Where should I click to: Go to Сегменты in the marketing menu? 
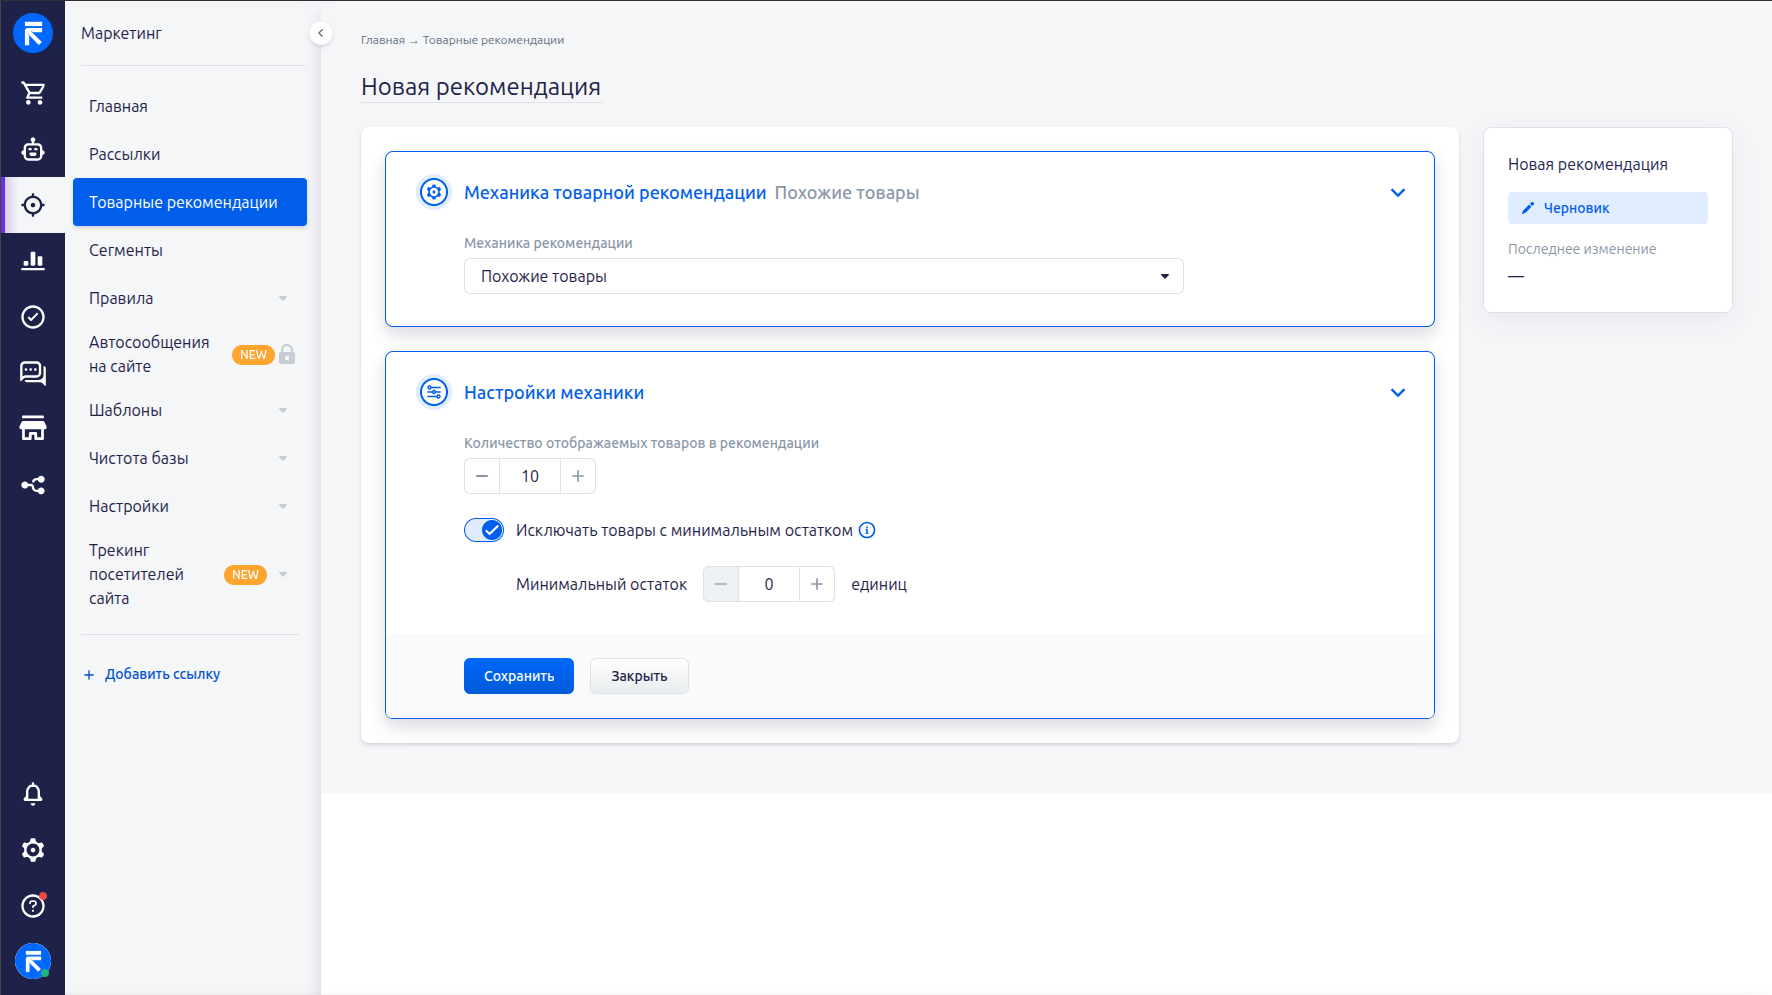tap(126, 250)
